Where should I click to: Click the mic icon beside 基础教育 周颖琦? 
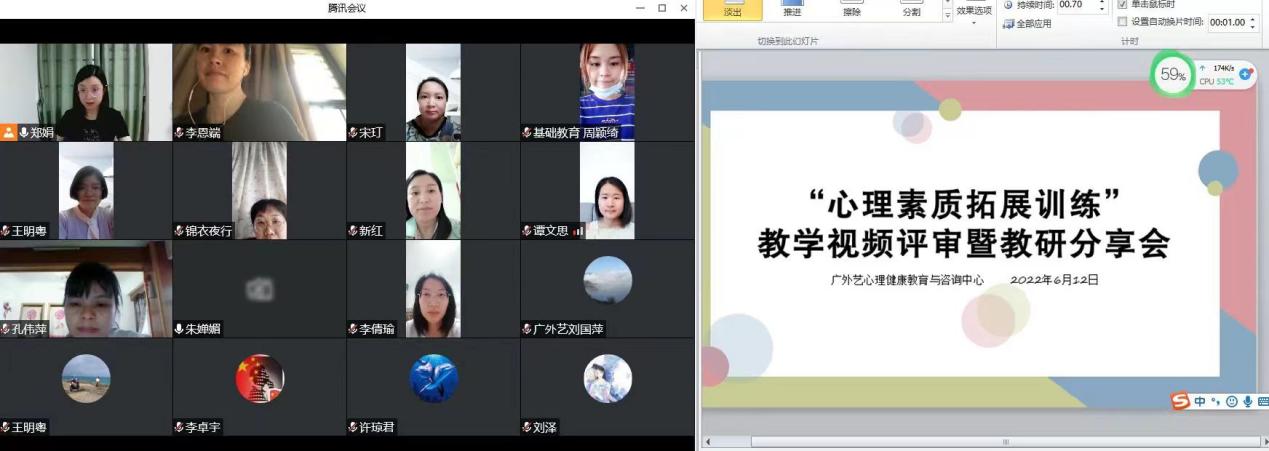(x=527, y=132)
